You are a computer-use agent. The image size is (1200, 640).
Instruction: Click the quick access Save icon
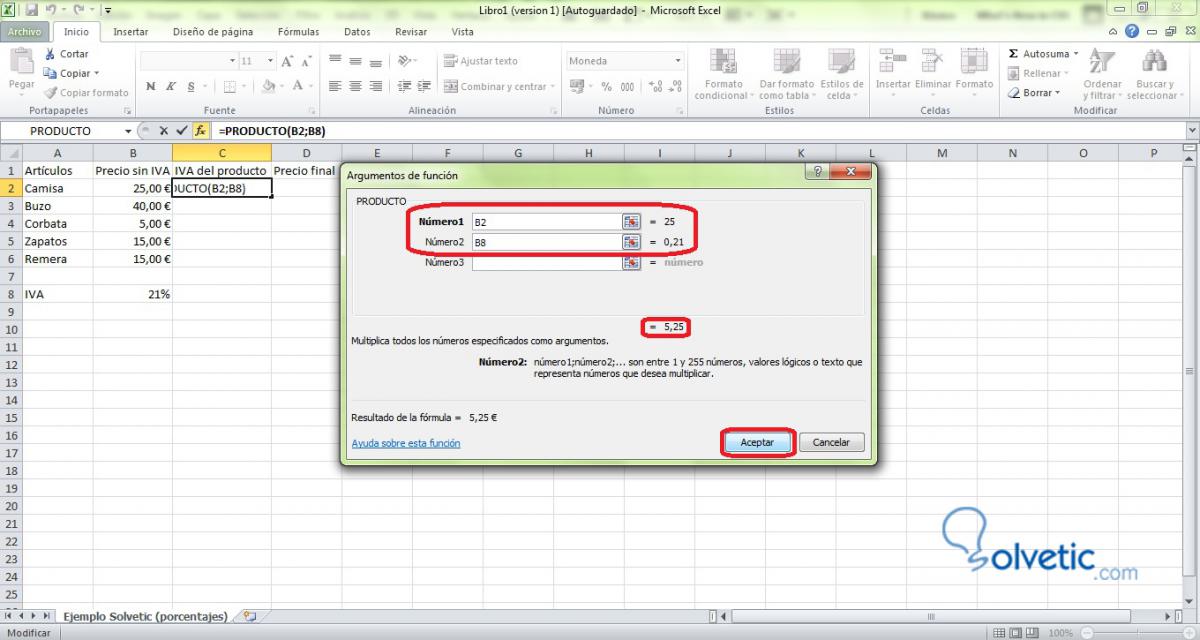(x=31, y=9)
